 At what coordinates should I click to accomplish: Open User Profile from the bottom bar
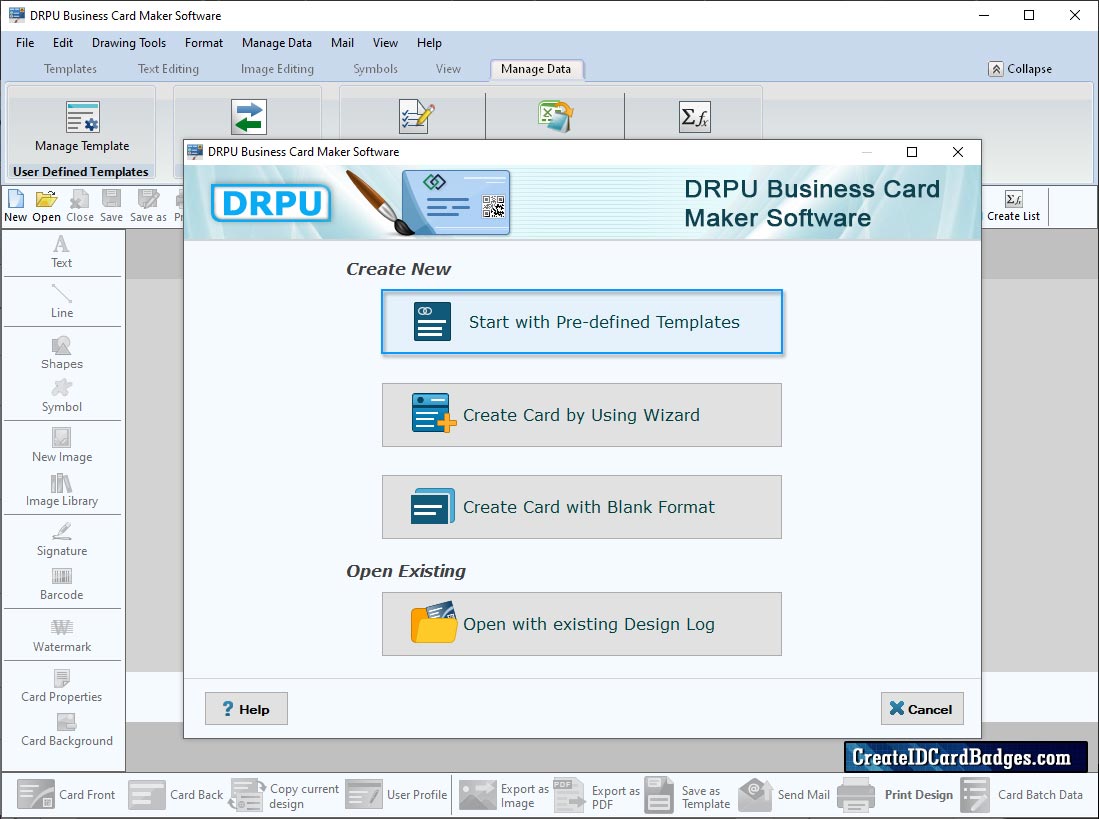(396, 795)
